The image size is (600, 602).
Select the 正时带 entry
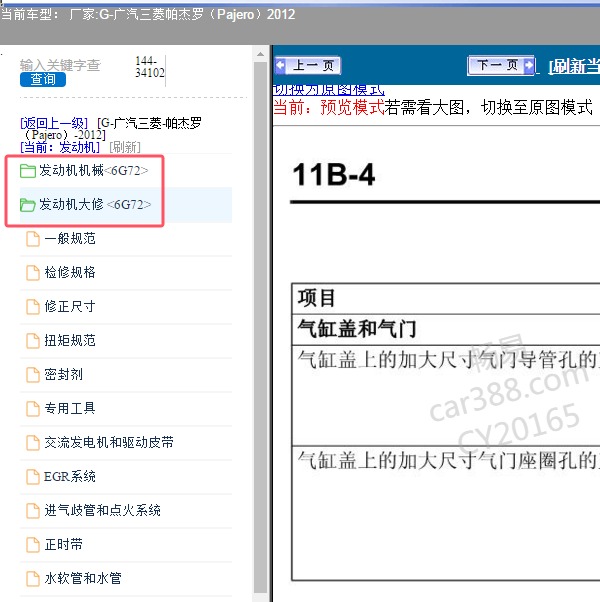pos(63,544)
